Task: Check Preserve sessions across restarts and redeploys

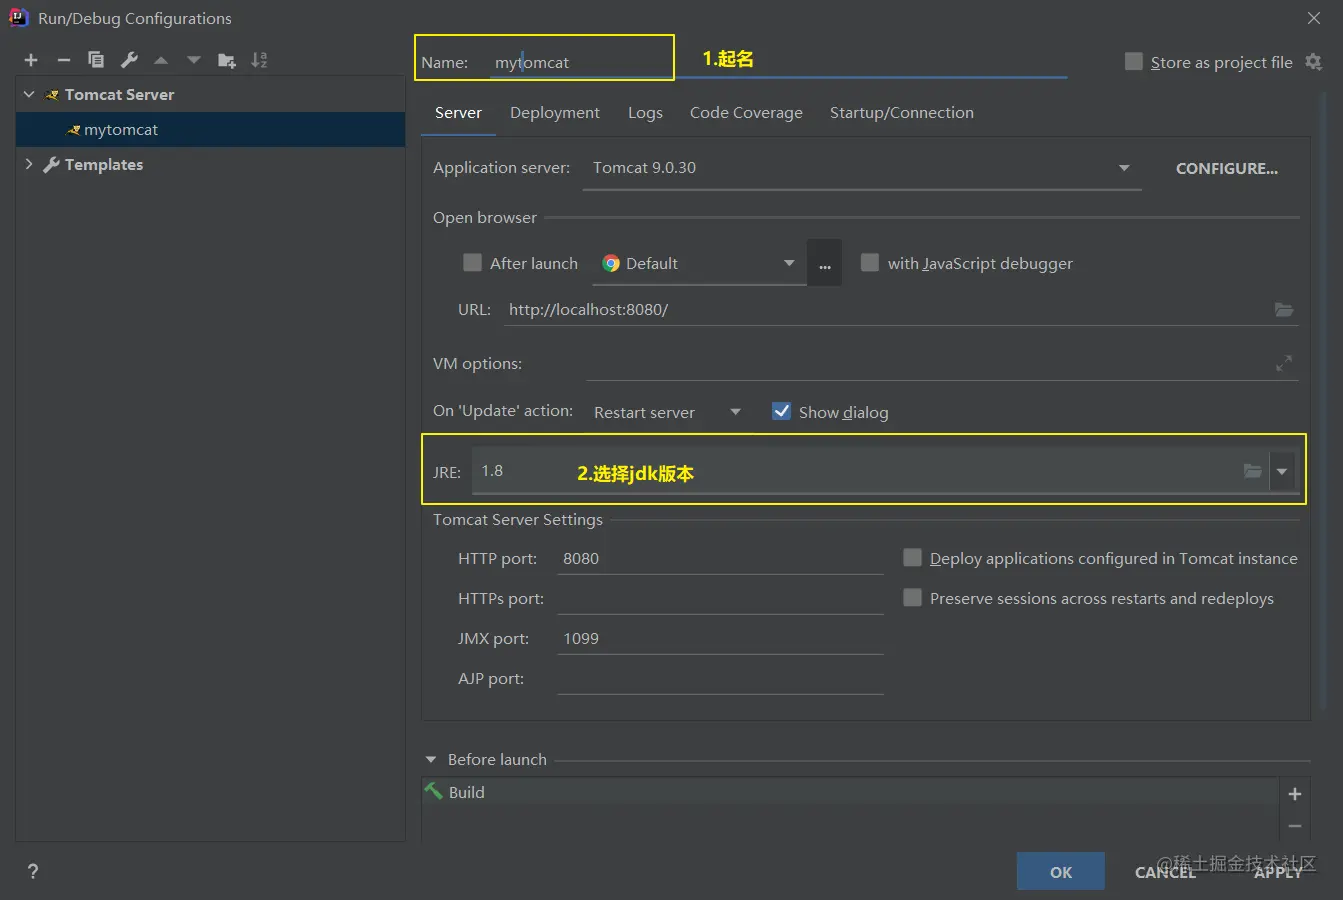Action: point(912,597)
